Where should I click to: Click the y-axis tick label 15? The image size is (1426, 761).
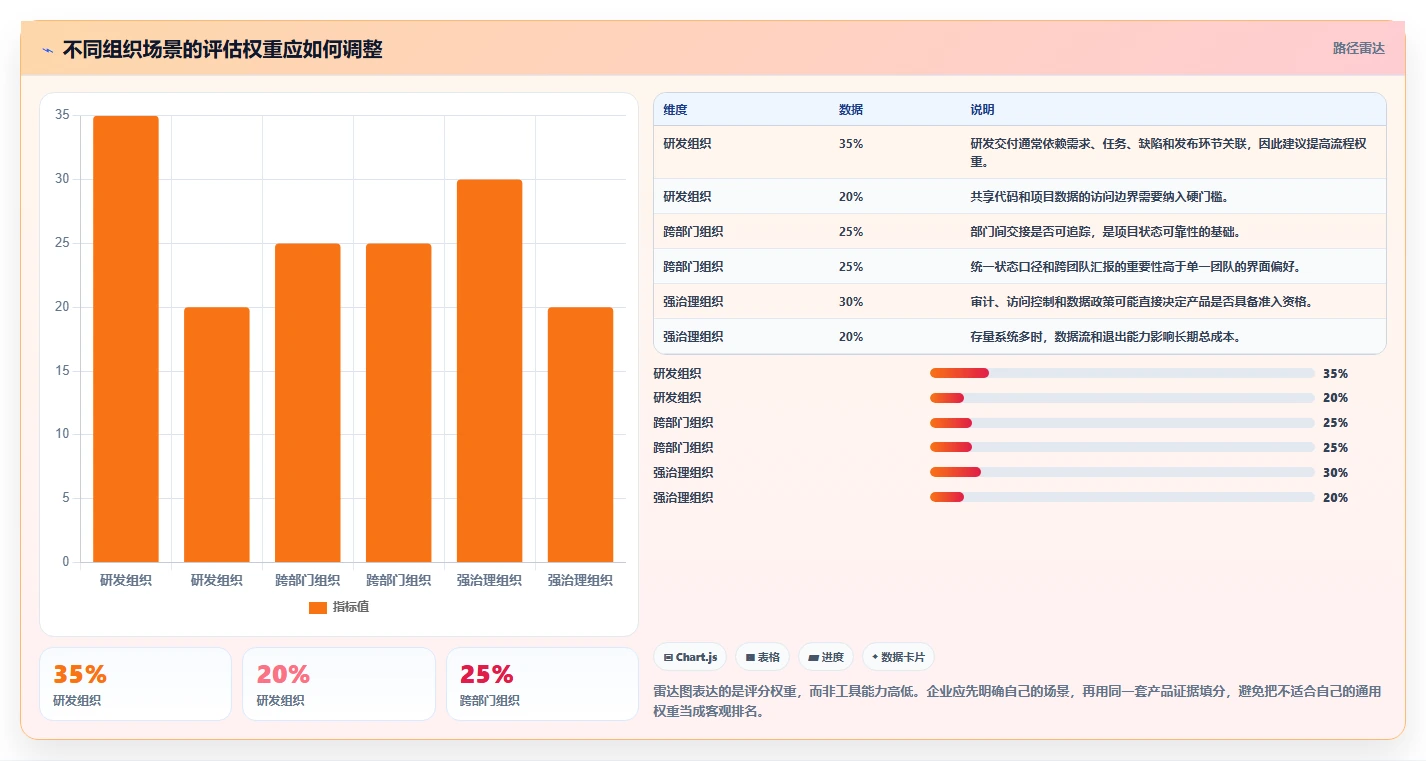pyautogui.click(x=62, y=371)
